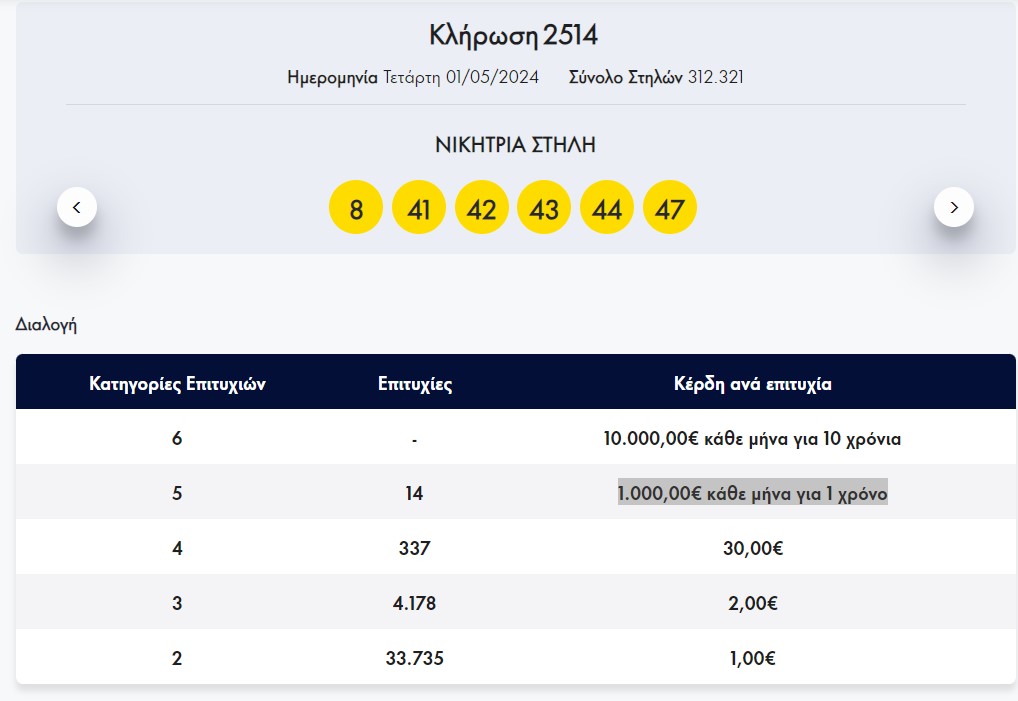
Task: Select the 4.178 winners cell
Action: point(414,603)
